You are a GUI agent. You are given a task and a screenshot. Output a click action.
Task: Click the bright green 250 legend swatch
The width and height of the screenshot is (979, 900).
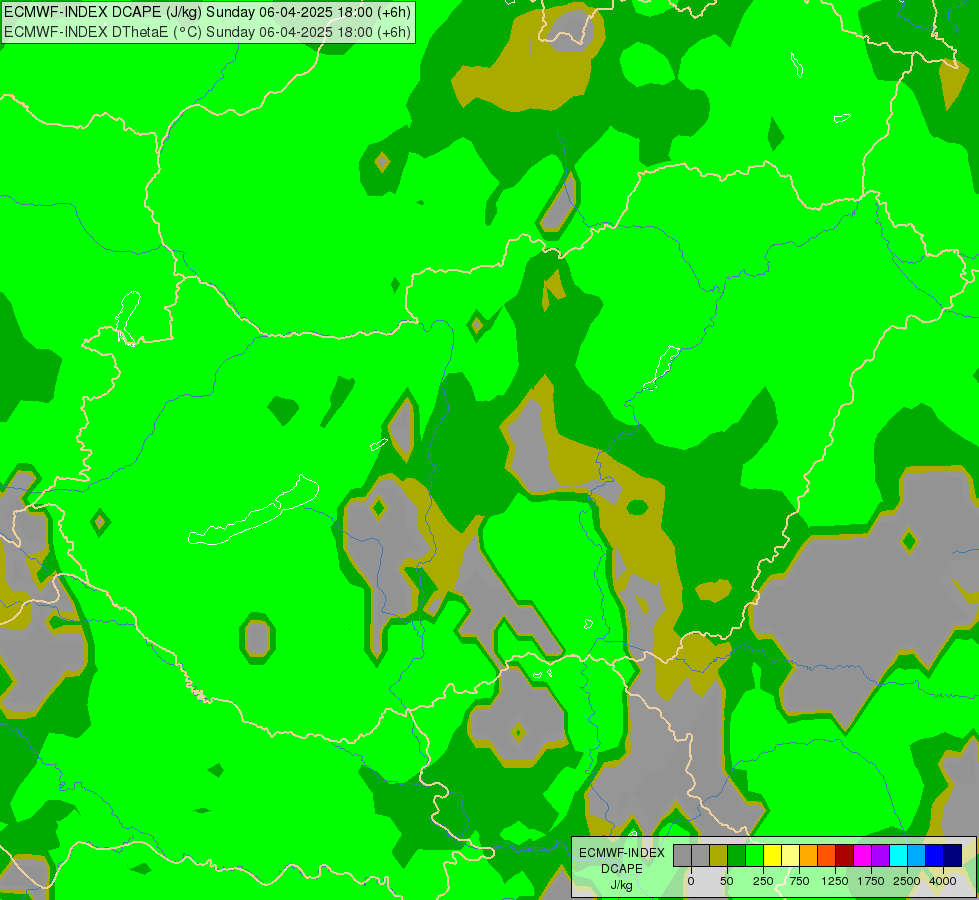[754, 855]
